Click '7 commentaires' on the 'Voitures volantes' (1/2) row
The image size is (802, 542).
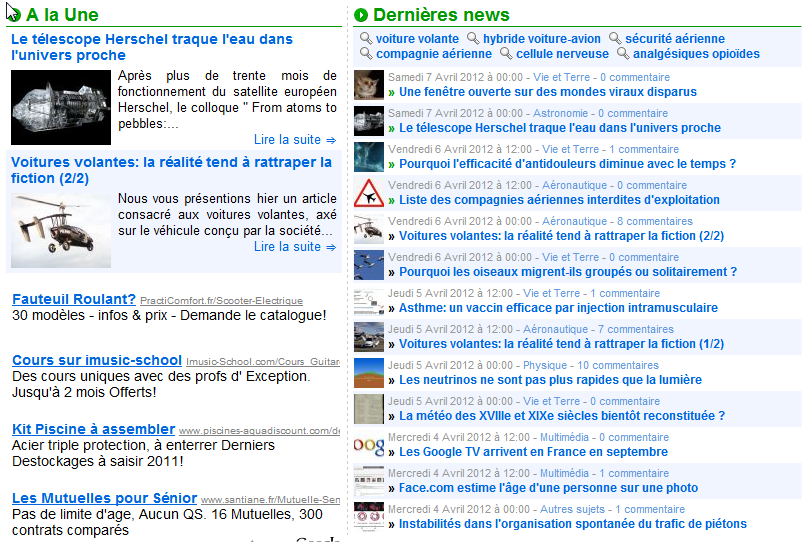[x=636, y=329]
